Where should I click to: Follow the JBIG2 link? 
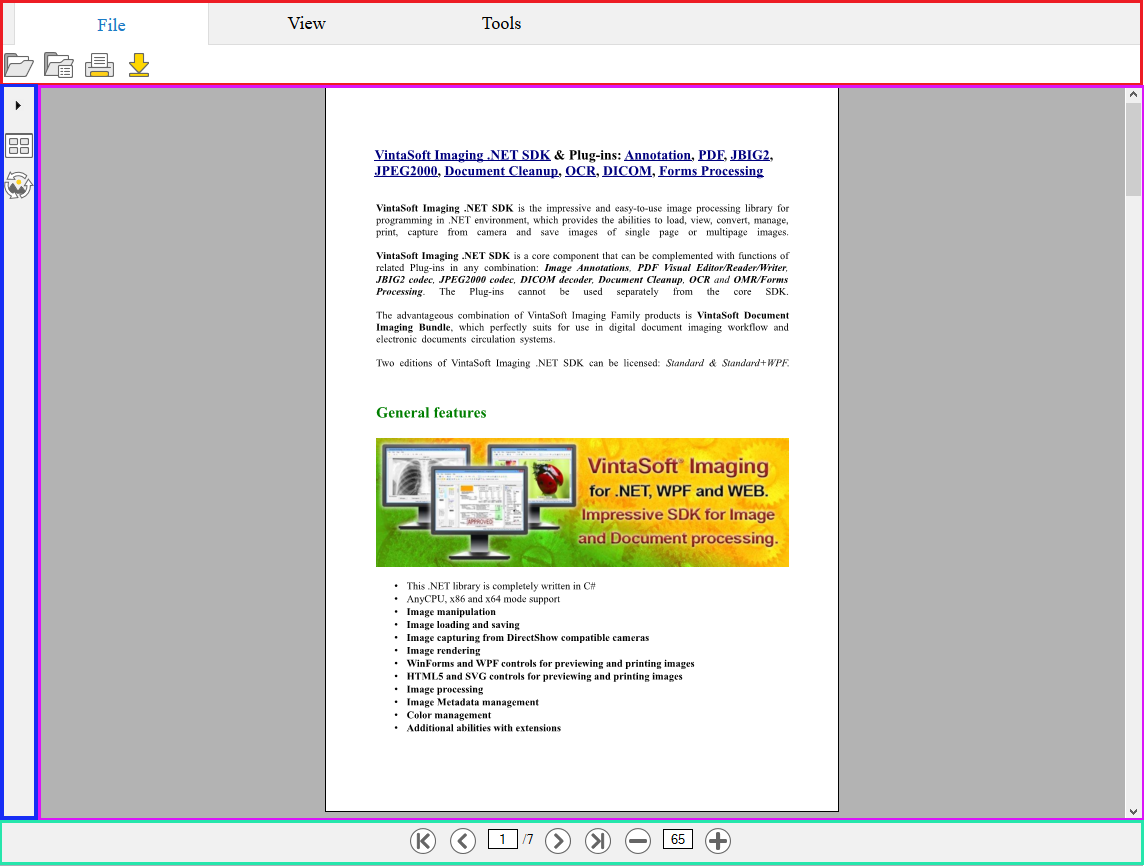click(750, 155)
